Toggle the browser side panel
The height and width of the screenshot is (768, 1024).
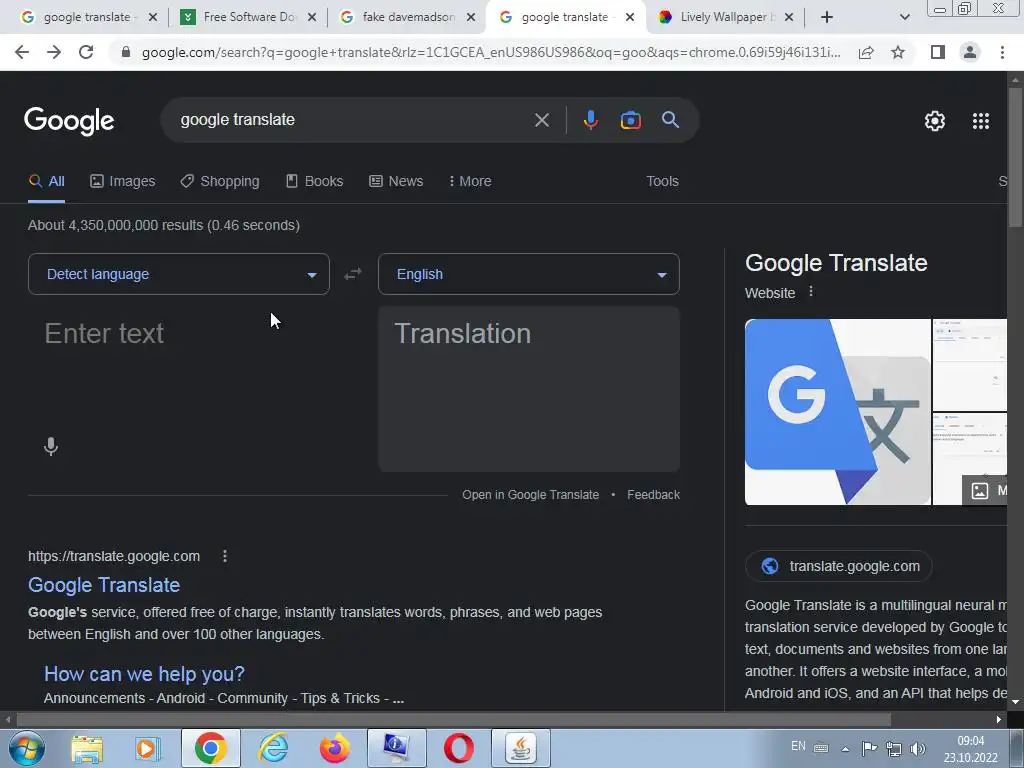(x=938, y=52)
